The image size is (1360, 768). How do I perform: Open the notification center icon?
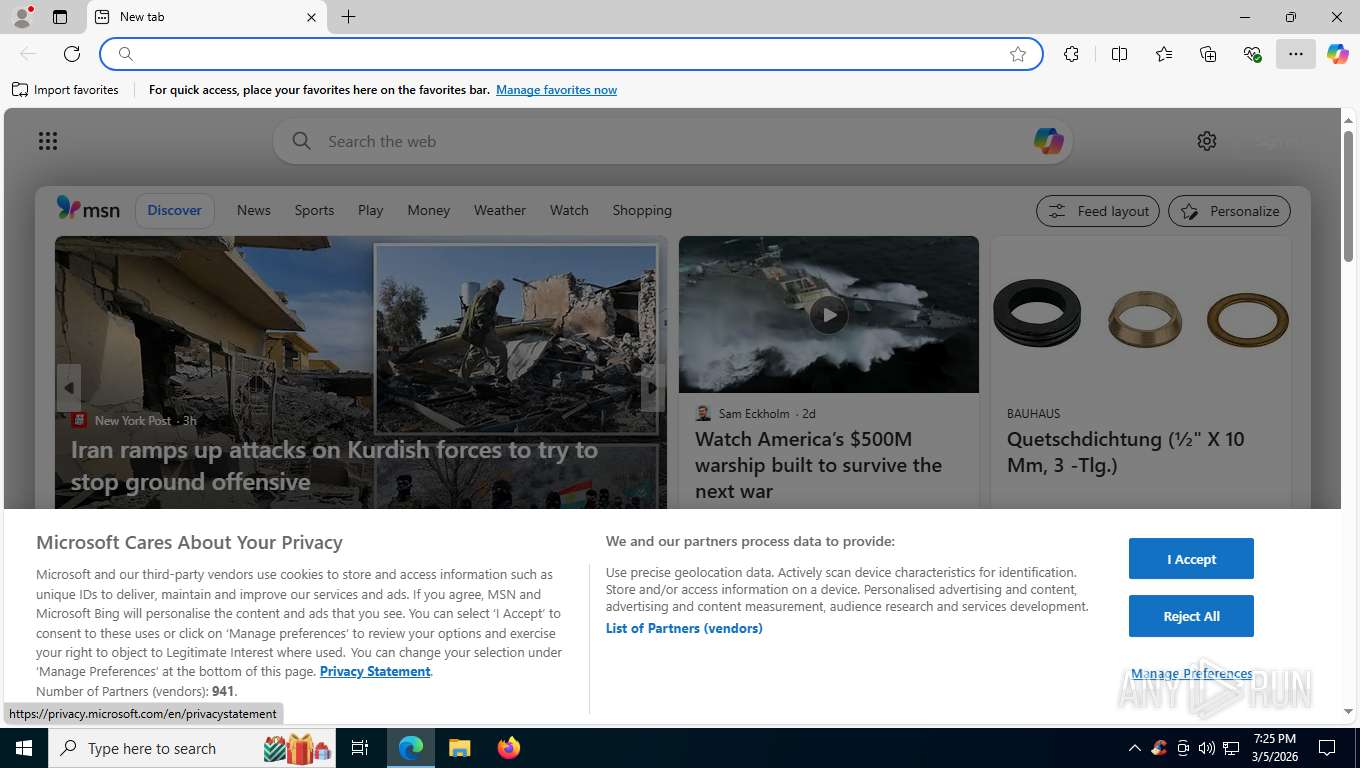[x=1327, y=748]
